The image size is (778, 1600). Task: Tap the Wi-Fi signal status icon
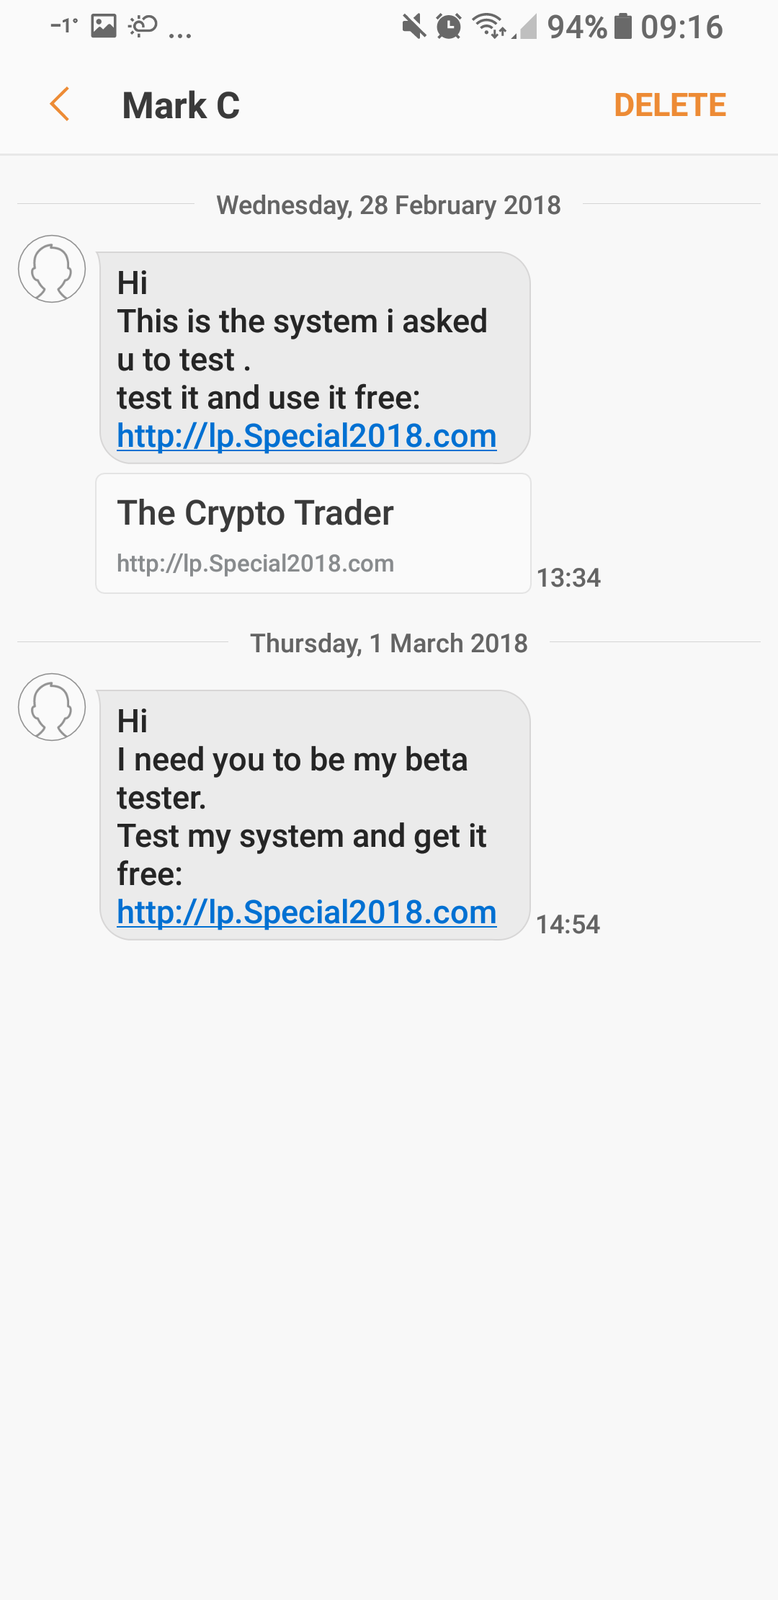489,26
